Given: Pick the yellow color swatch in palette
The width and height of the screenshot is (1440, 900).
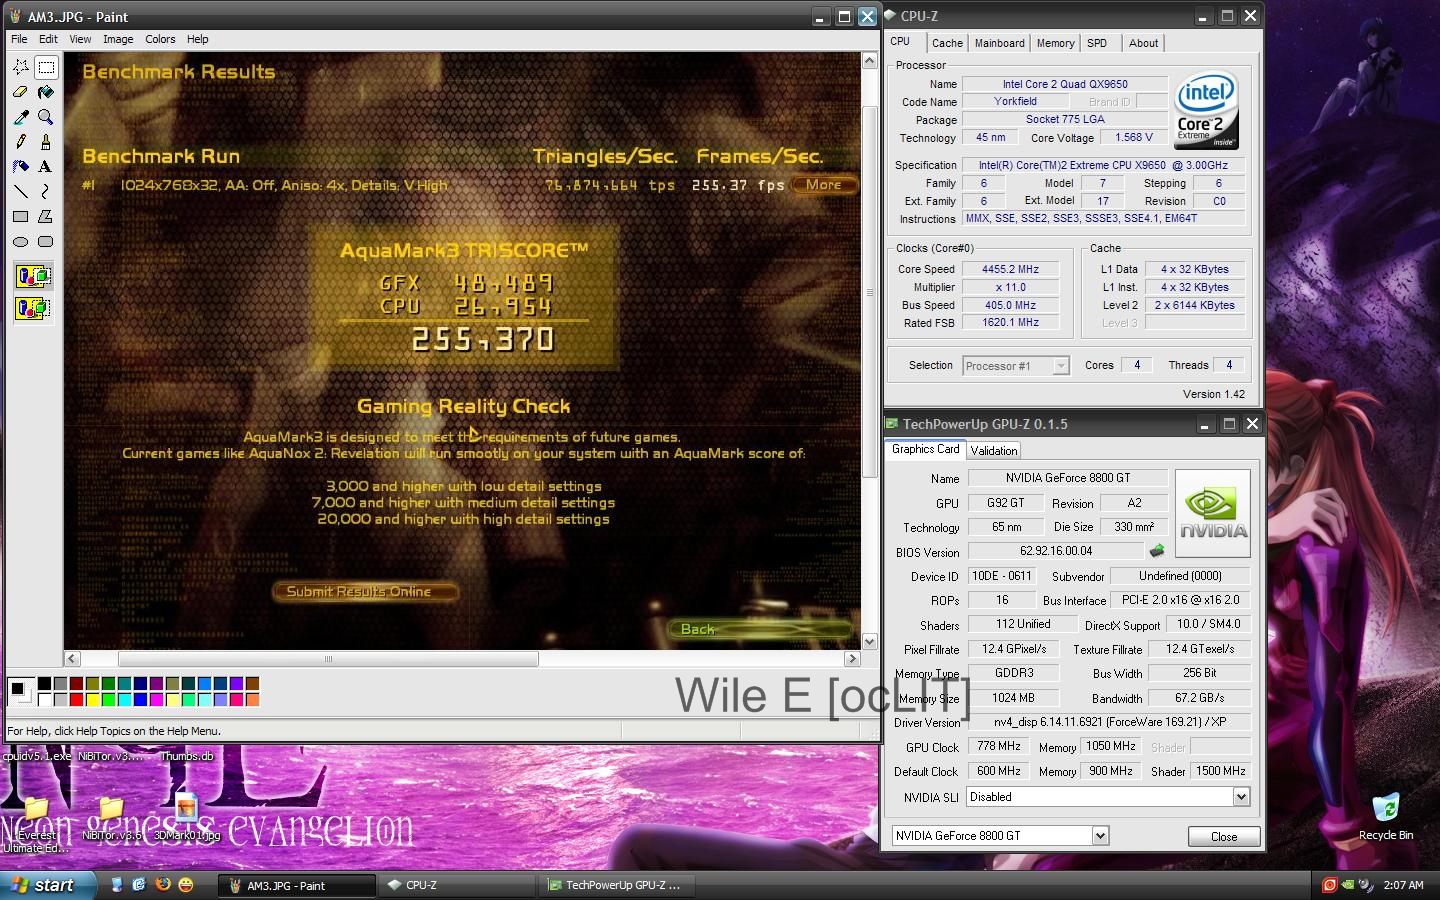Looking at the screenshot, I should coord(92,700).
